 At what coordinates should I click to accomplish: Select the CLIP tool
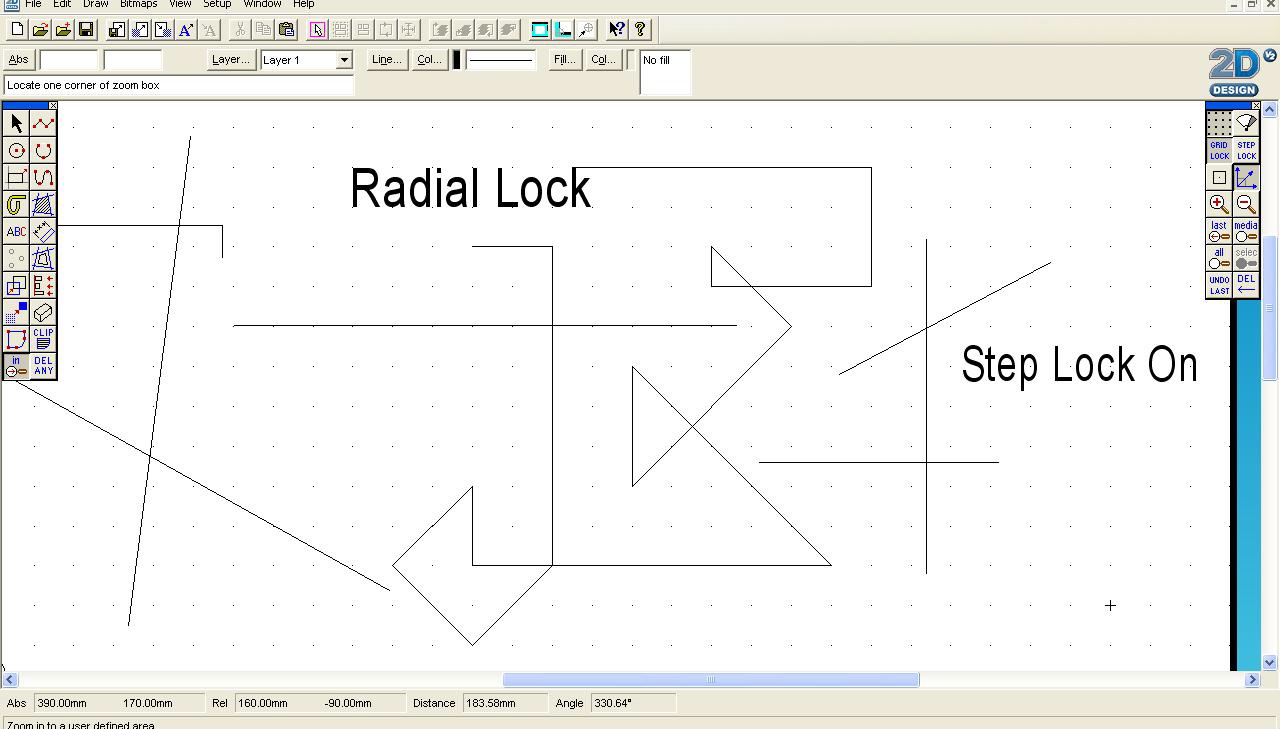point(43,338)
